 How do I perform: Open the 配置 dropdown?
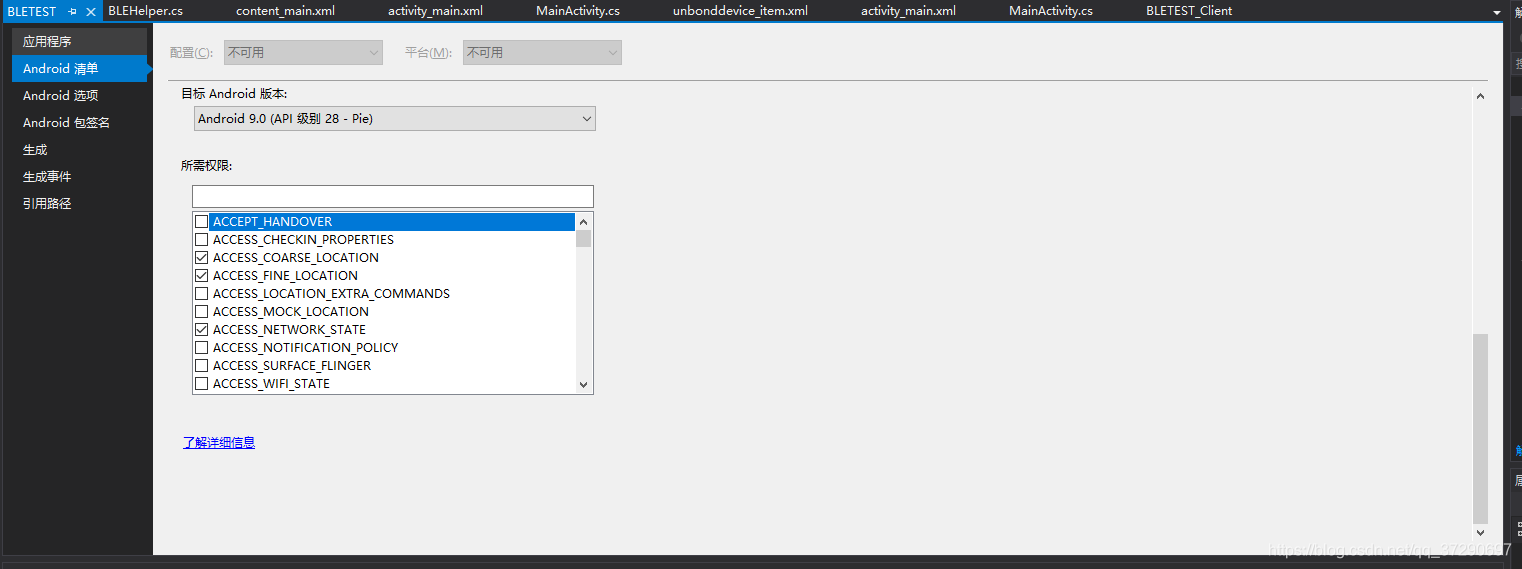pyautogui.click(x=303, y=52)
